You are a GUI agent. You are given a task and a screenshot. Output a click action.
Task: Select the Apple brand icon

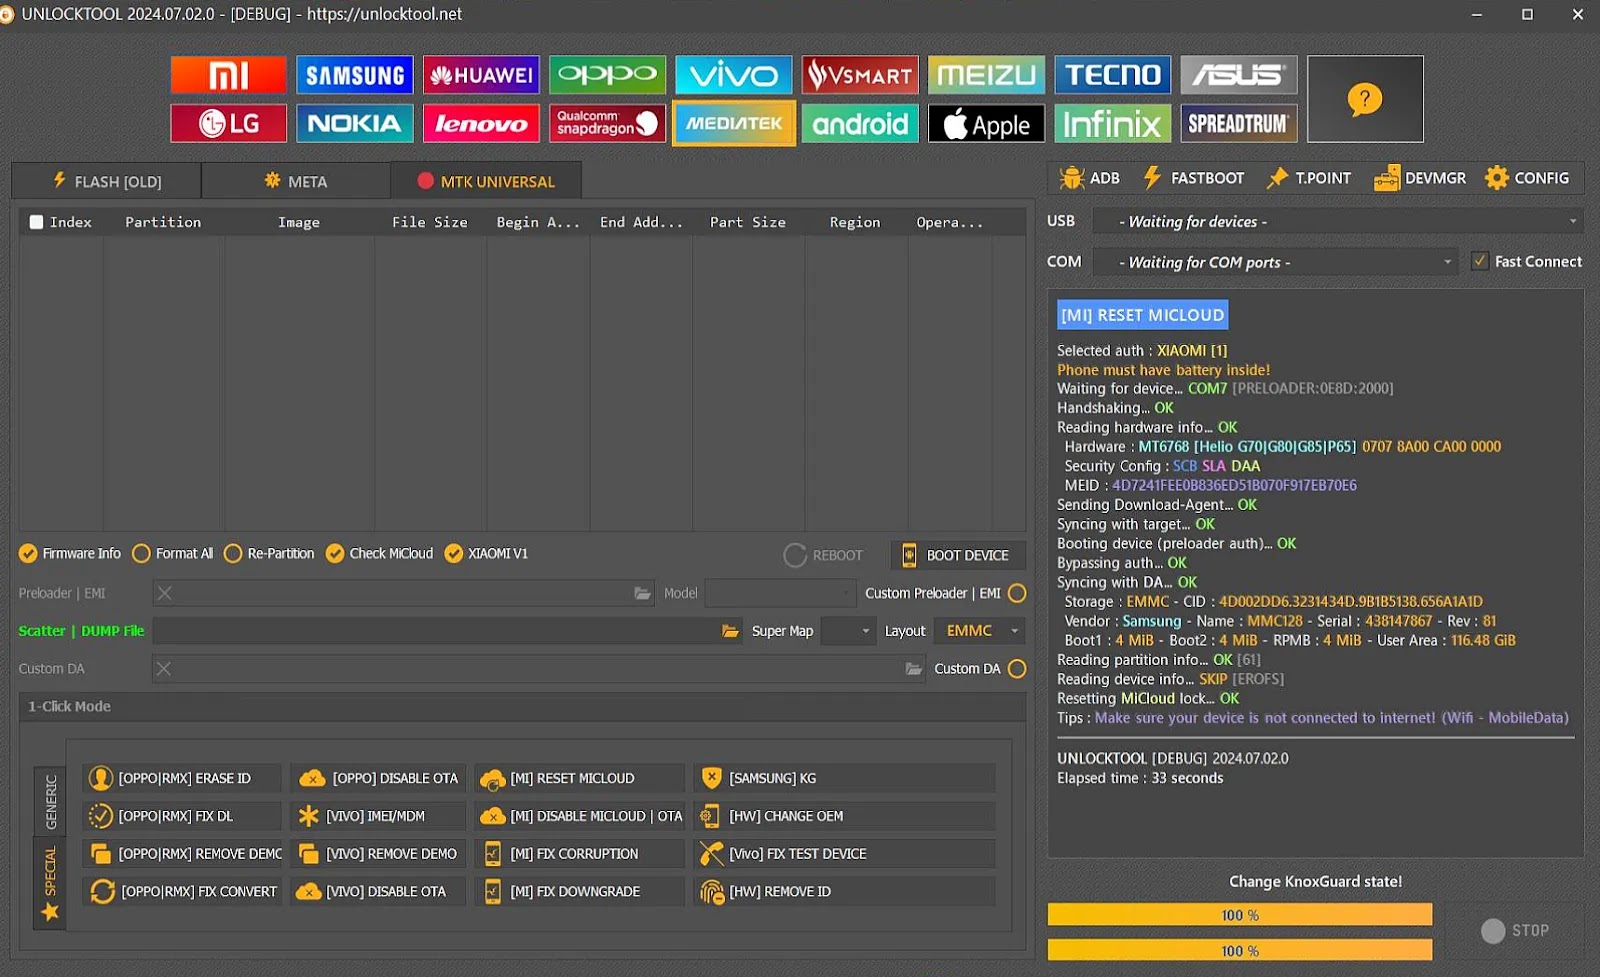click(x=986, y=123)
